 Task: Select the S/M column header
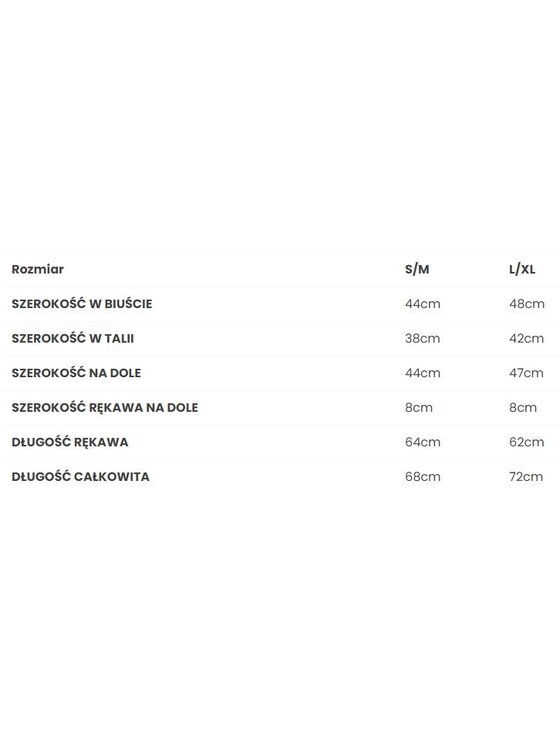coord(417,269)
